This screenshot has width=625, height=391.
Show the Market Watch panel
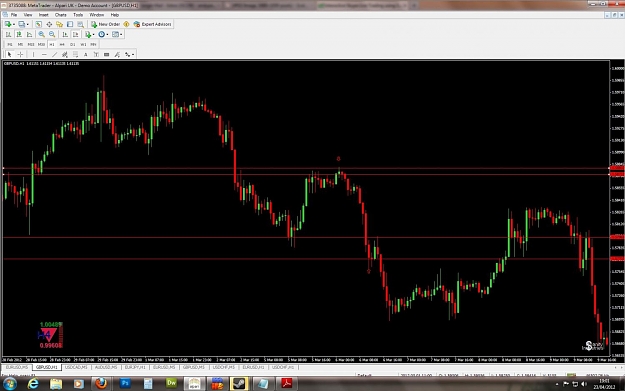(x=39, y=24)
